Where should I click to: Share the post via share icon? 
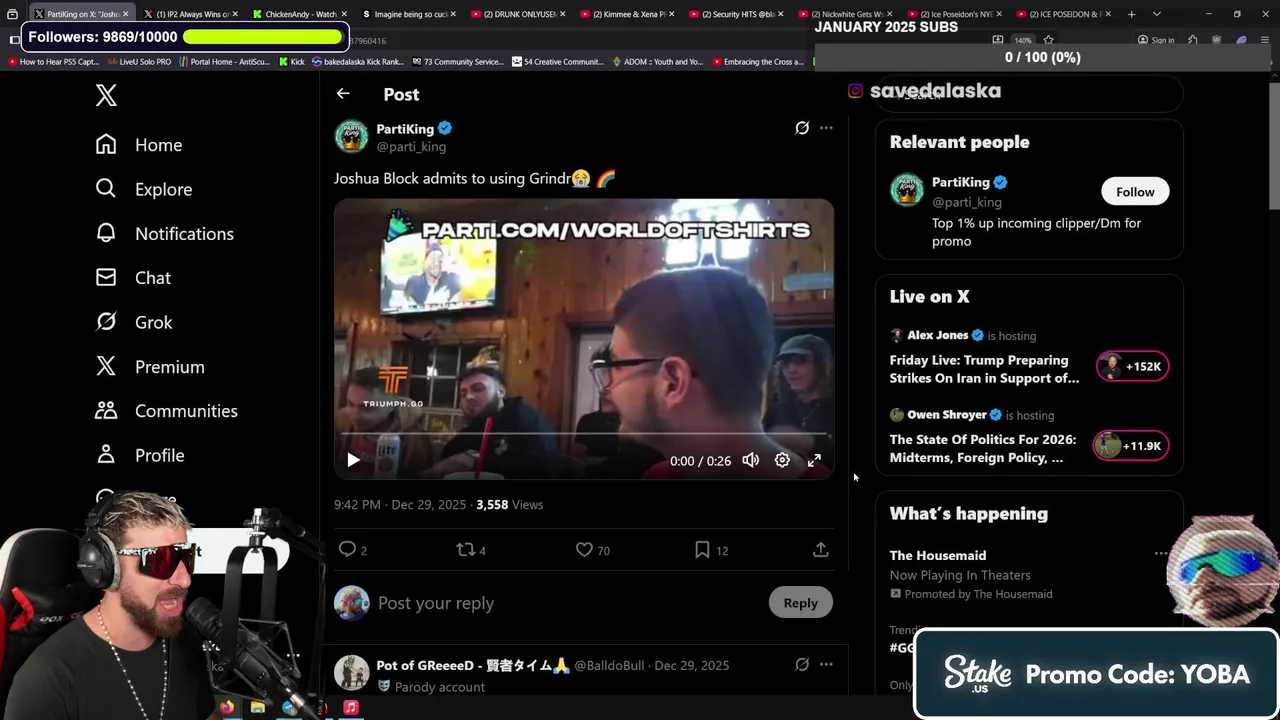[x=821, y=549]
